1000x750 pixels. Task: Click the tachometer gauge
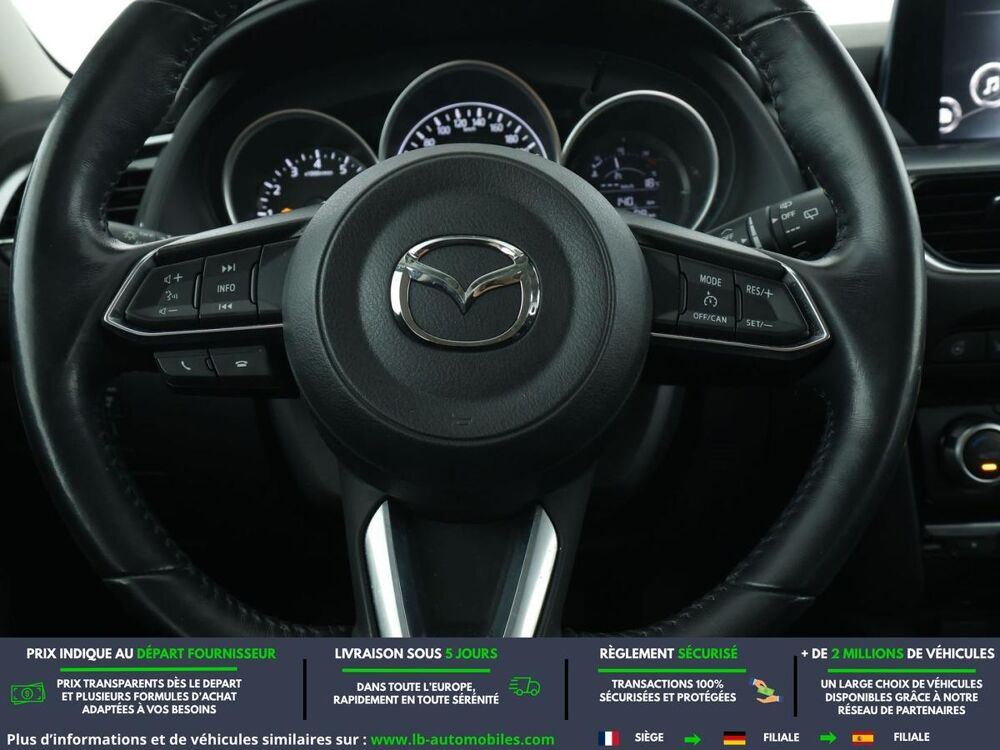[300, 167]
